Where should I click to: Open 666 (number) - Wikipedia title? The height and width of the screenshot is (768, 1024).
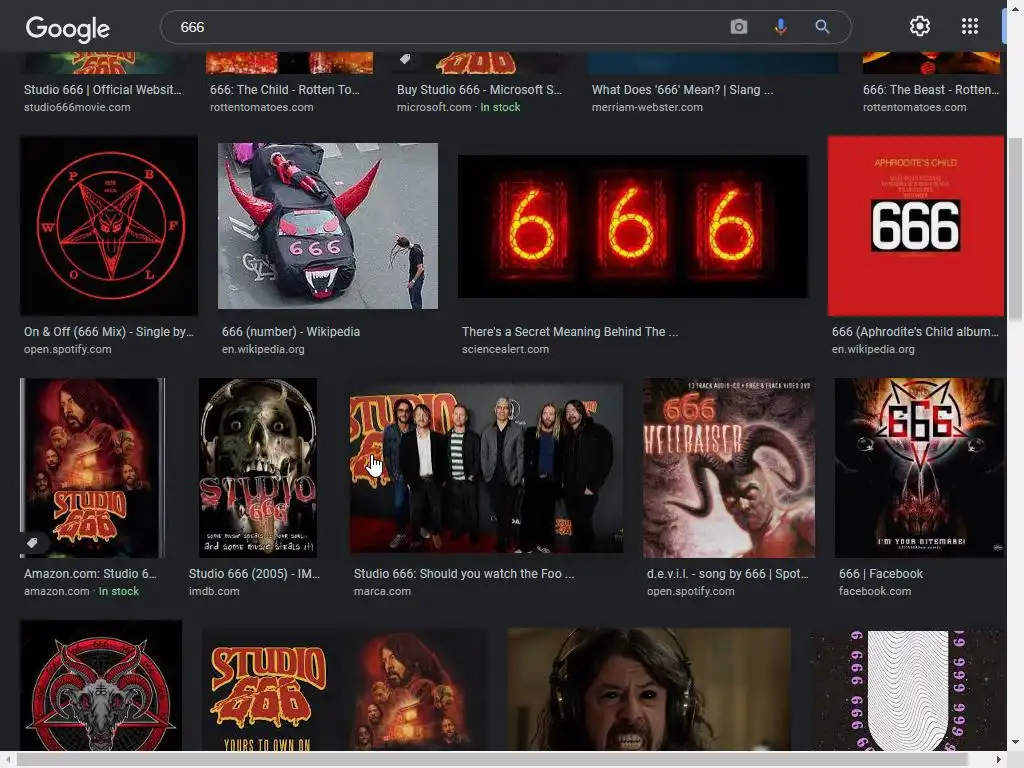291,331
